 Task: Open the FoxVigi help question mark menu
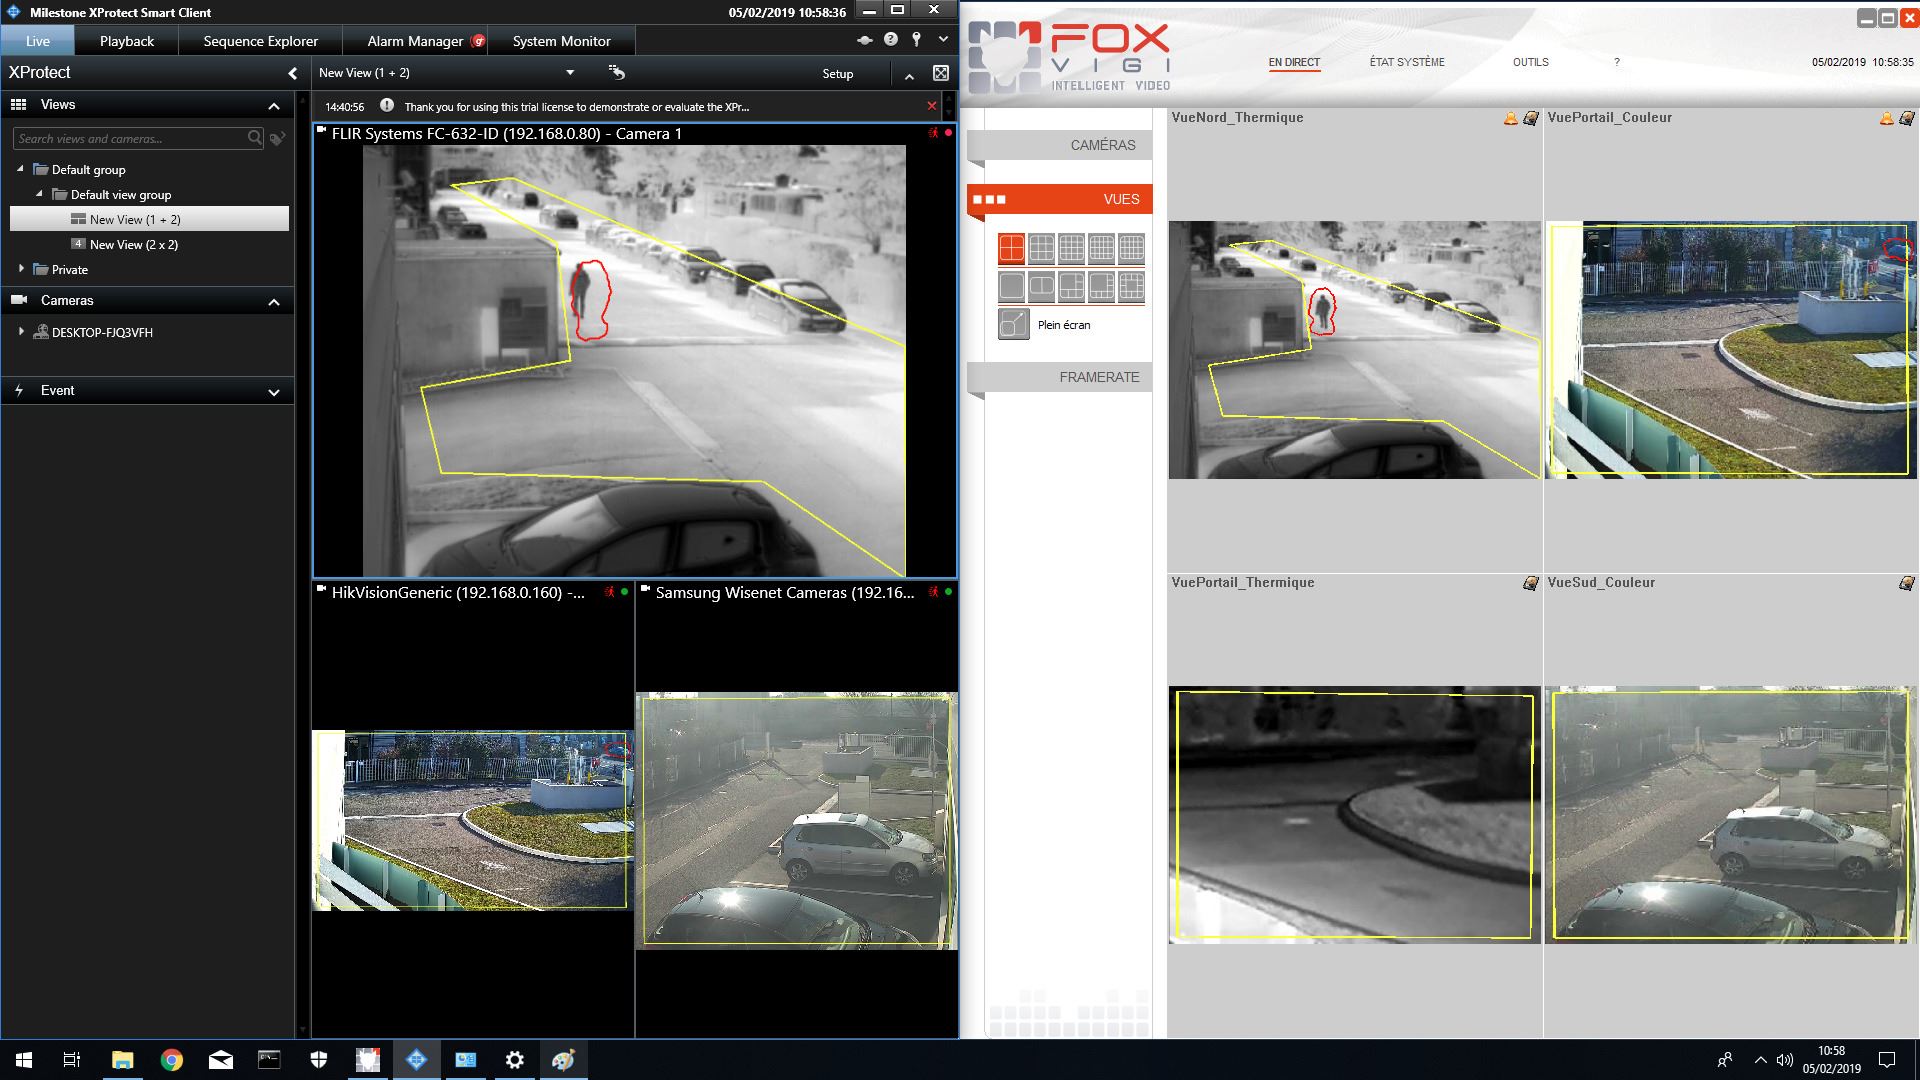pyautogui.click(x=1617, y=62)
